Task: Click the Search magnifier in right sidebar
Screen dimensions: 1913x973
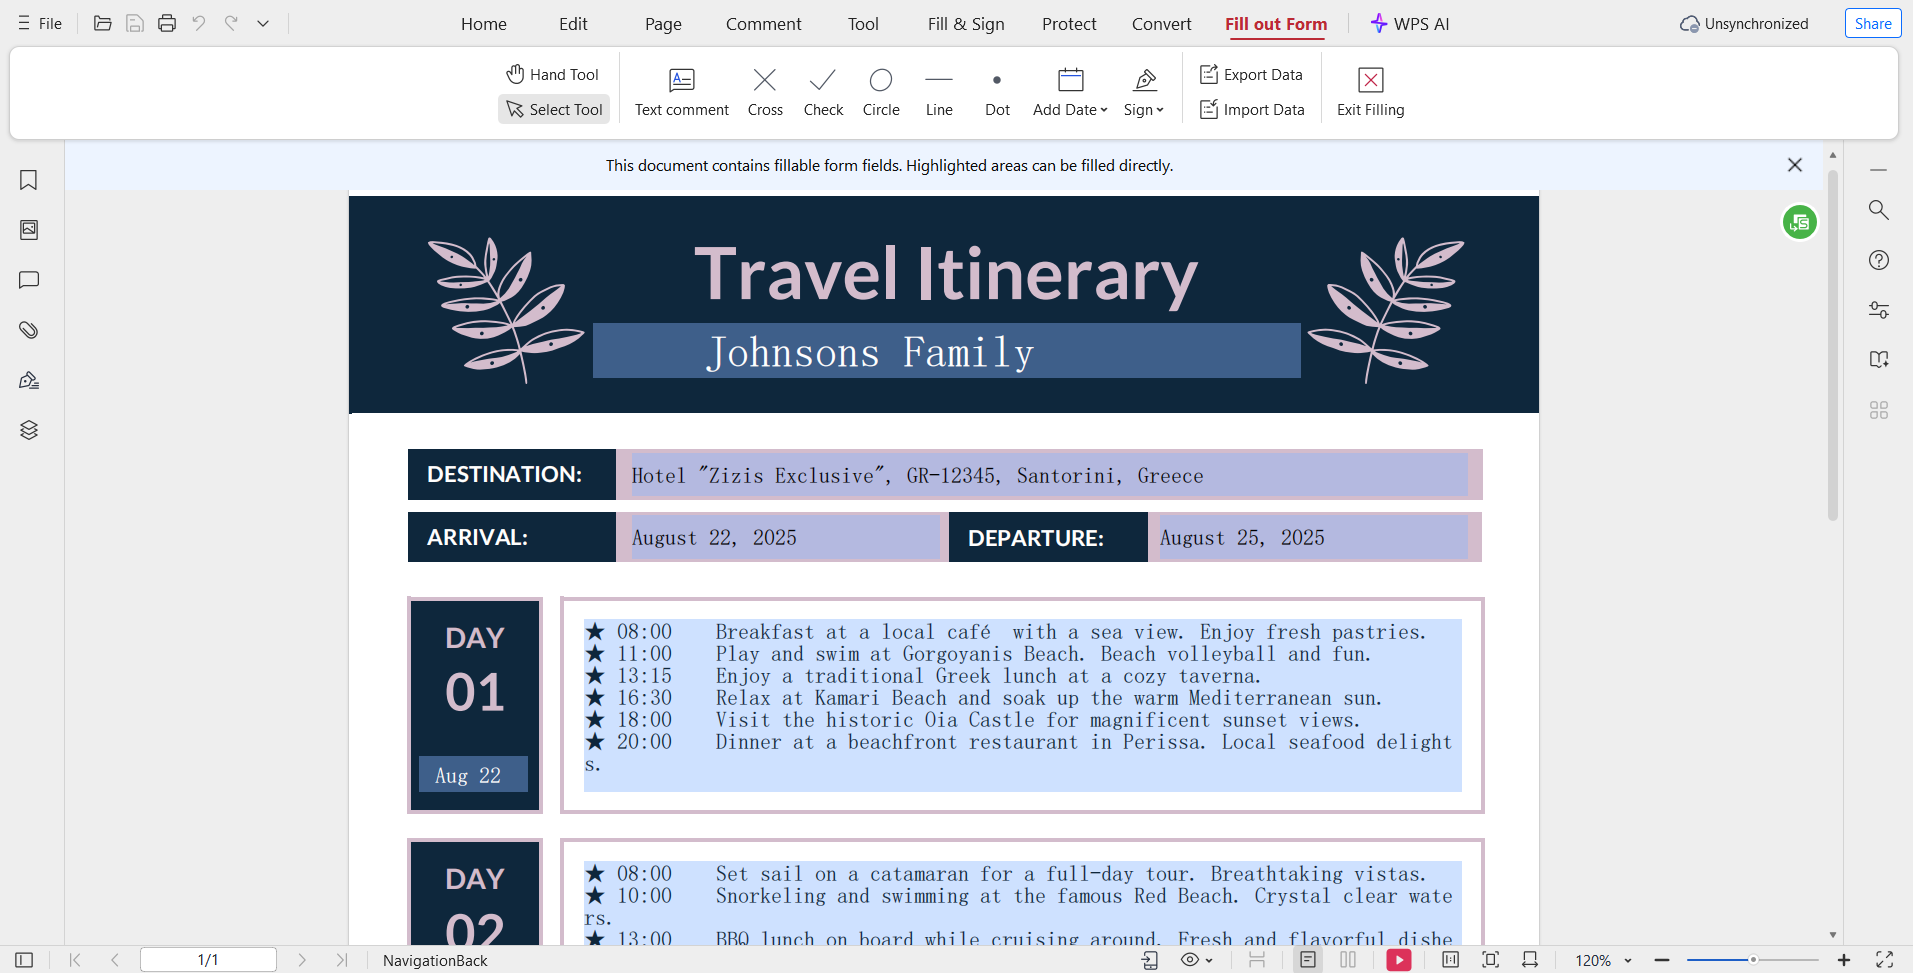Action: [x=1879, y=210]
